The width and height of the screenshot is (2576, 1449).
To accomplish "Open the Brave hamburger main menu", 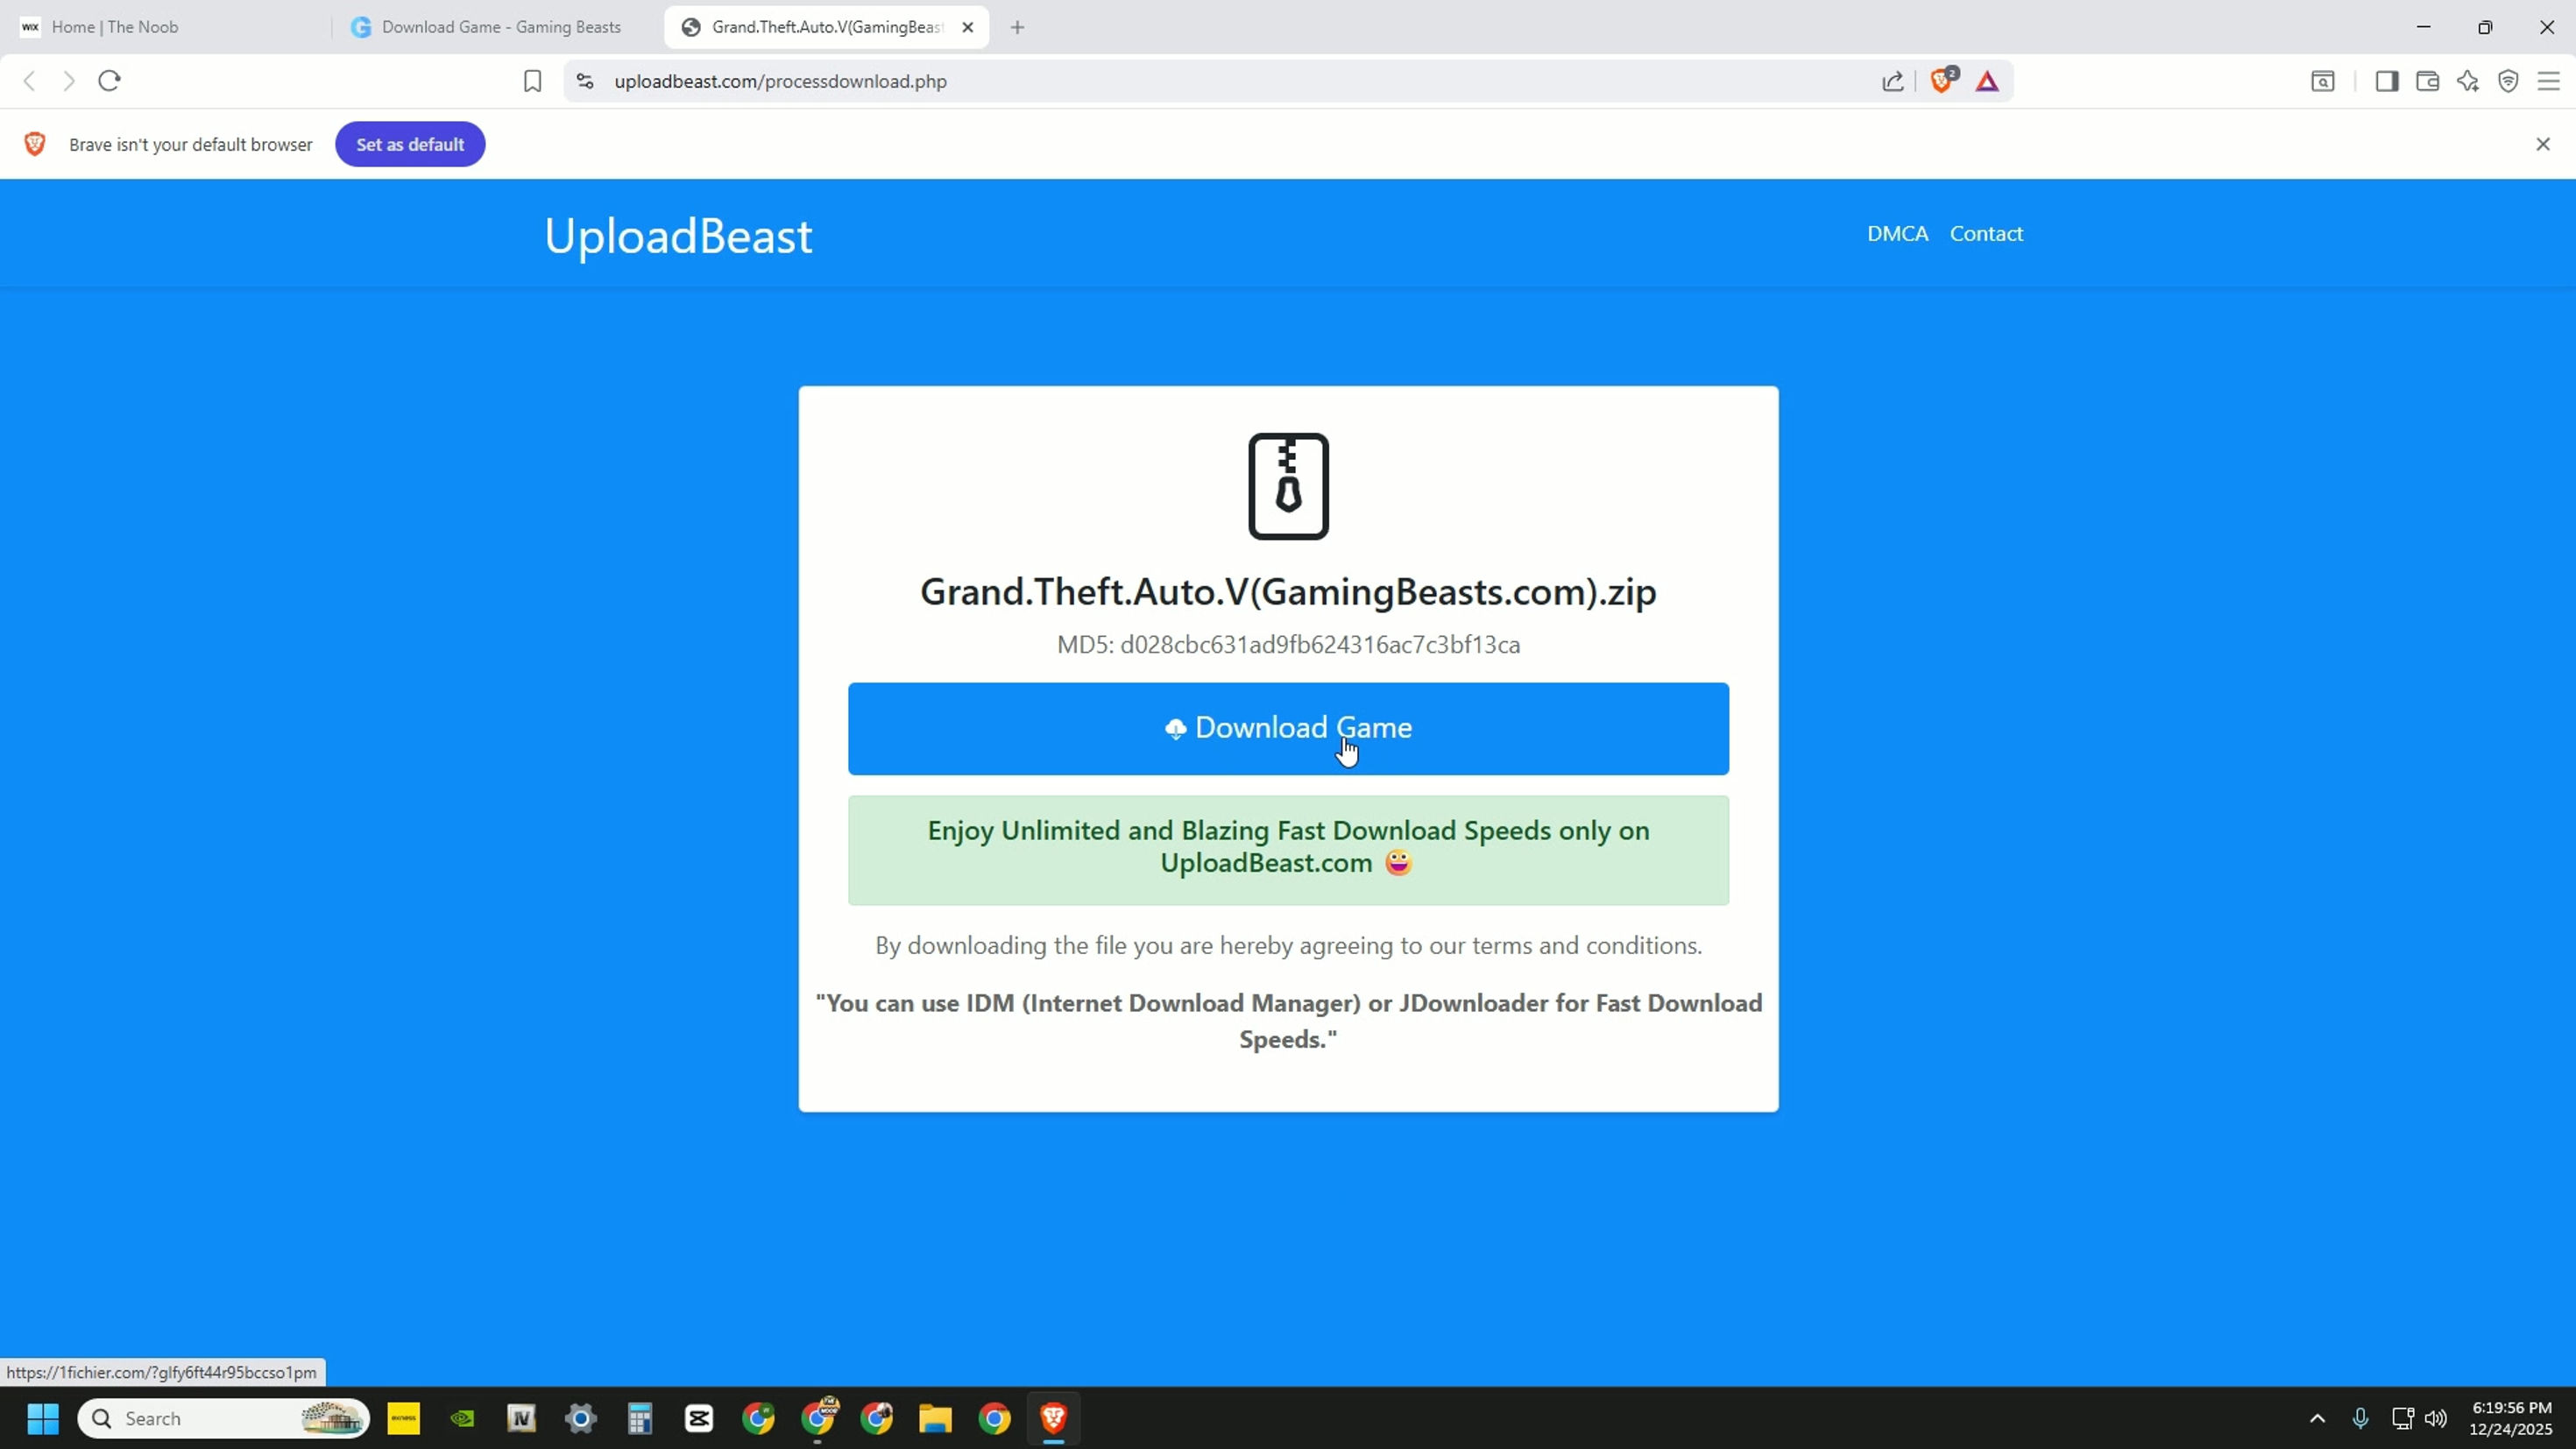I will click(2548, 81).
